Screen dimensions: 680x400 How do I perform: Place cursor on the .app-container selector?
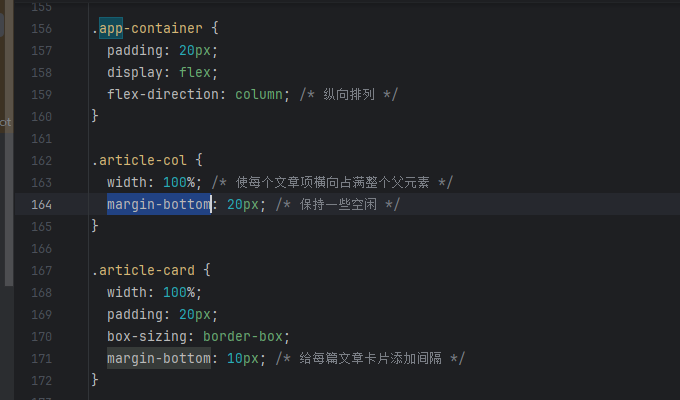click(x=147, y=29)
